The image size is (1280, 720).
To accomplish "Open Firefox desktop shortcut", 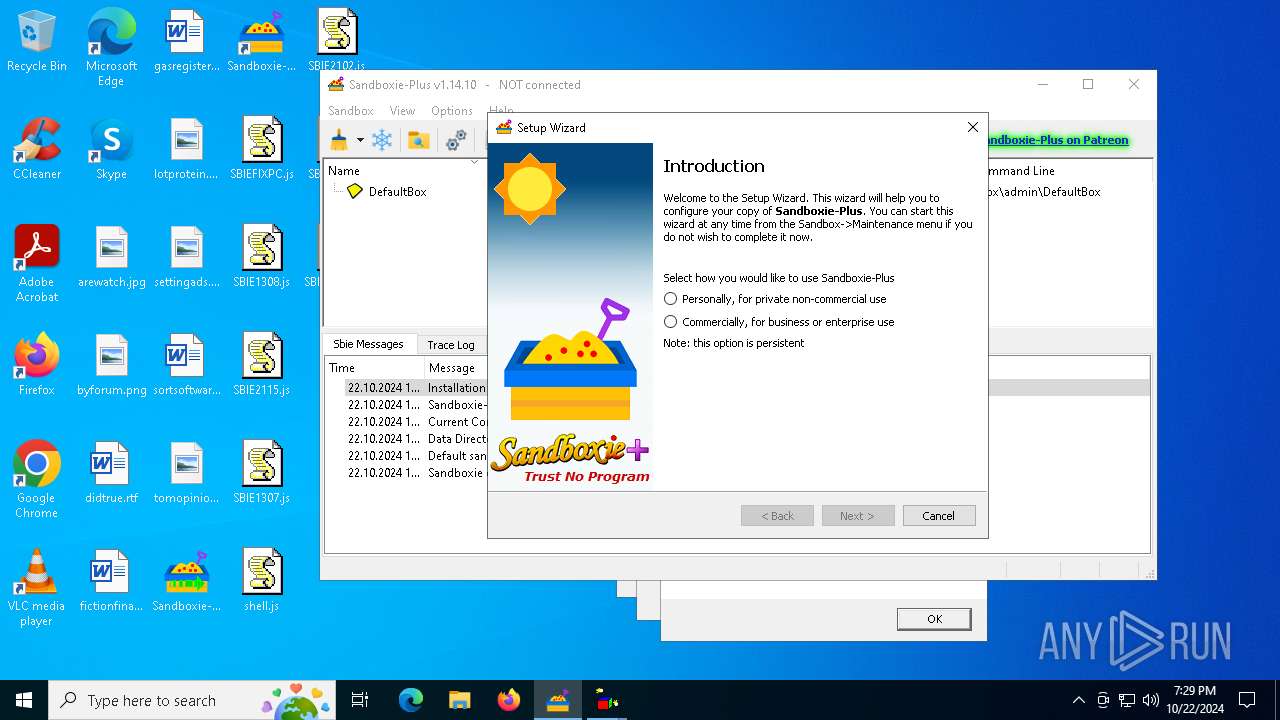I will point(37,366).
